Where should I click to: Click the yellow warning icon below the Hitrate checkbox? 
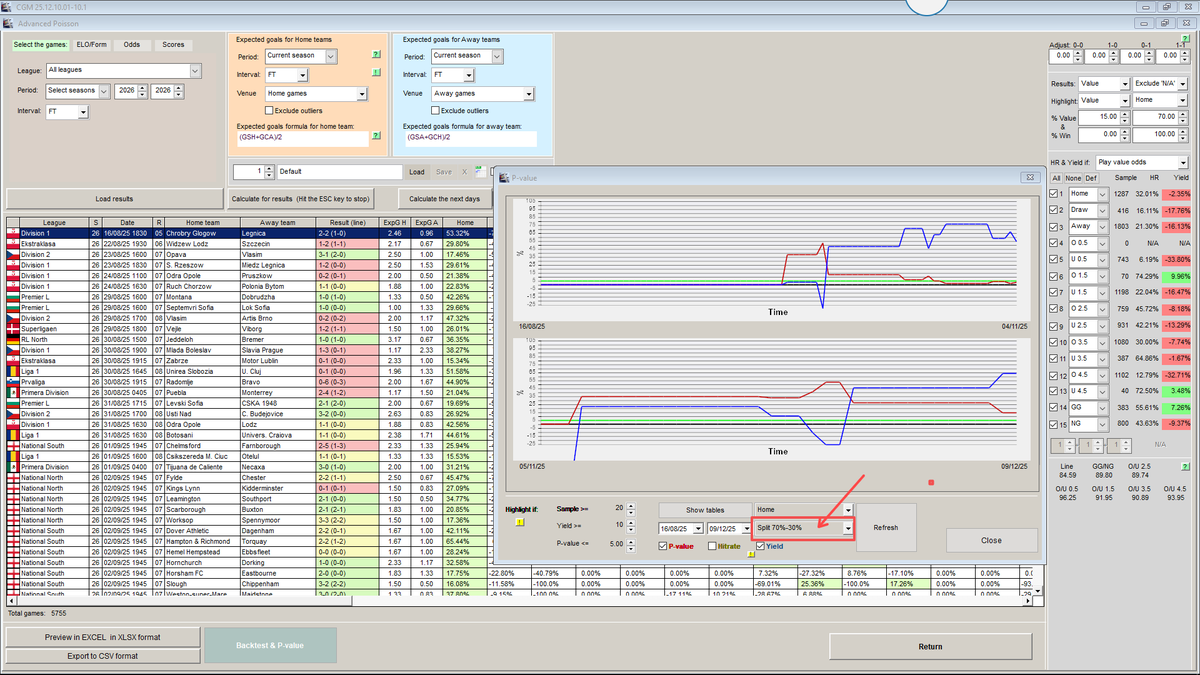click(x=750, y=555)
